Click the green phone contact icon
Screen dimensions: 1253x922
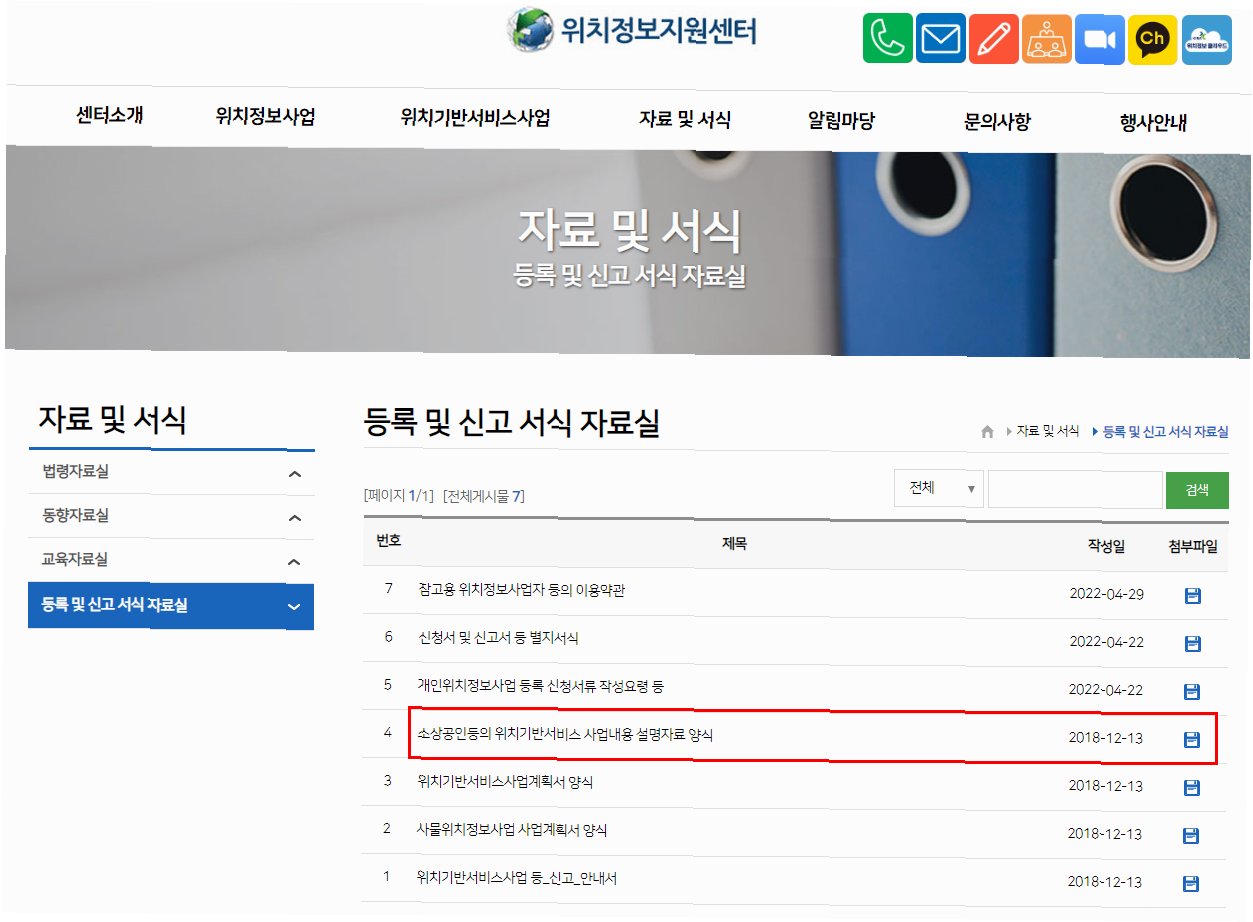click(x=888, y=39)
